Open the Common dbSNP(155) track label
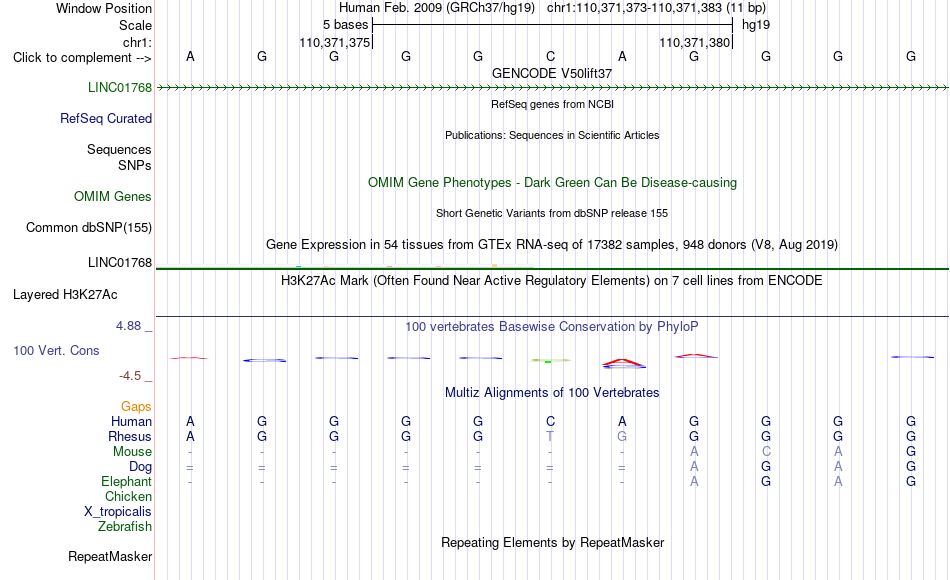Image resolution: width=950 pixels, height=580 pixels. click(89, 227)
